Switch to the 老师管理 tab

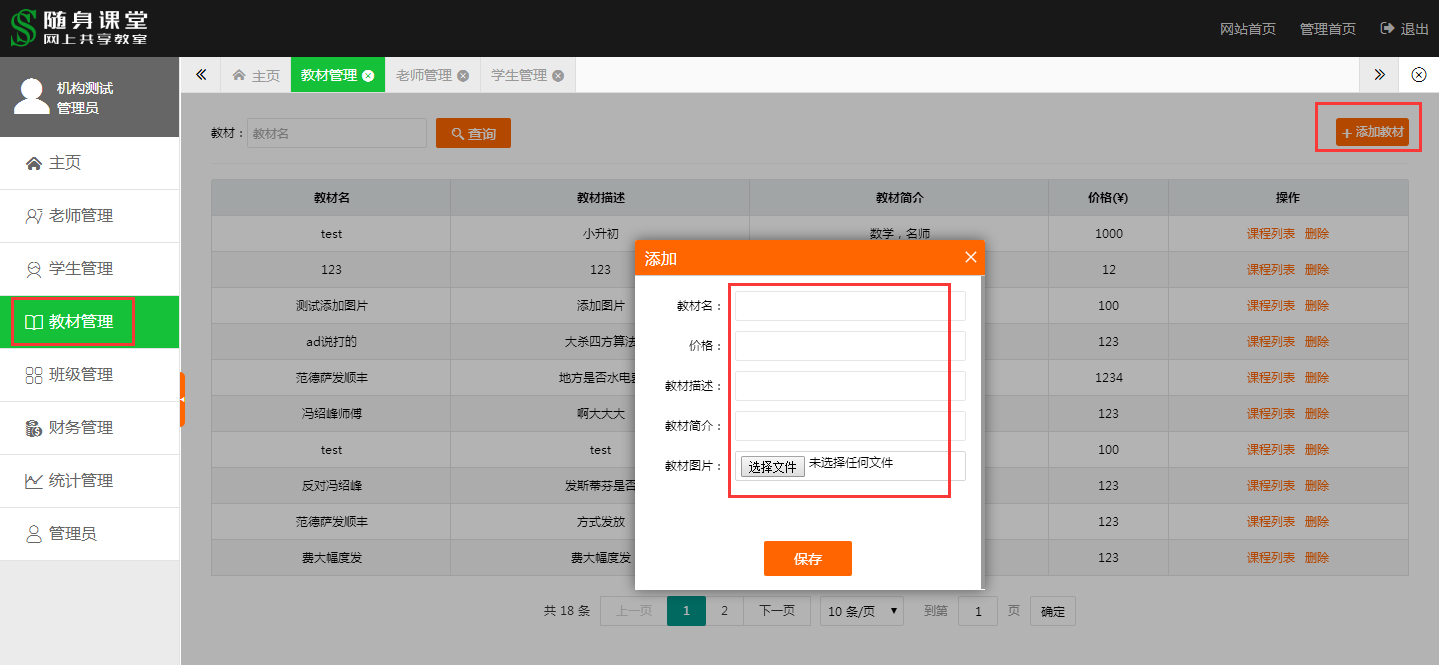(423, 75)
